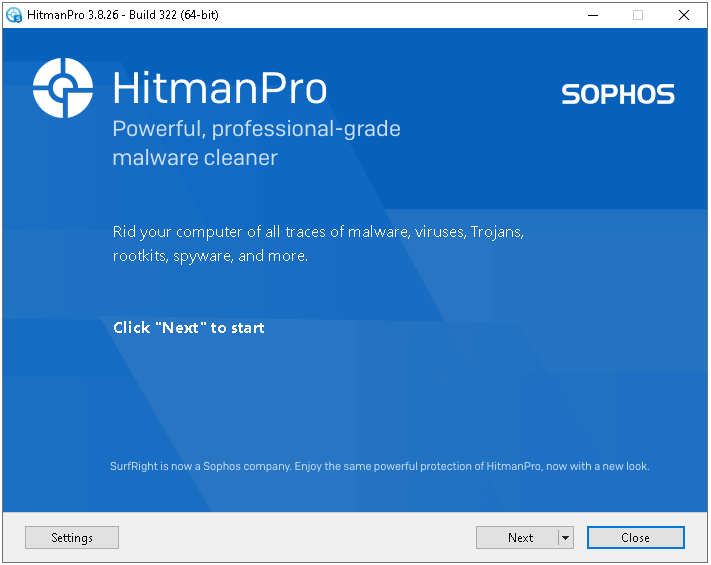Click the HitmanPro crosshair logo
This screenshot has width=711, height=565.
coord(63,88)
